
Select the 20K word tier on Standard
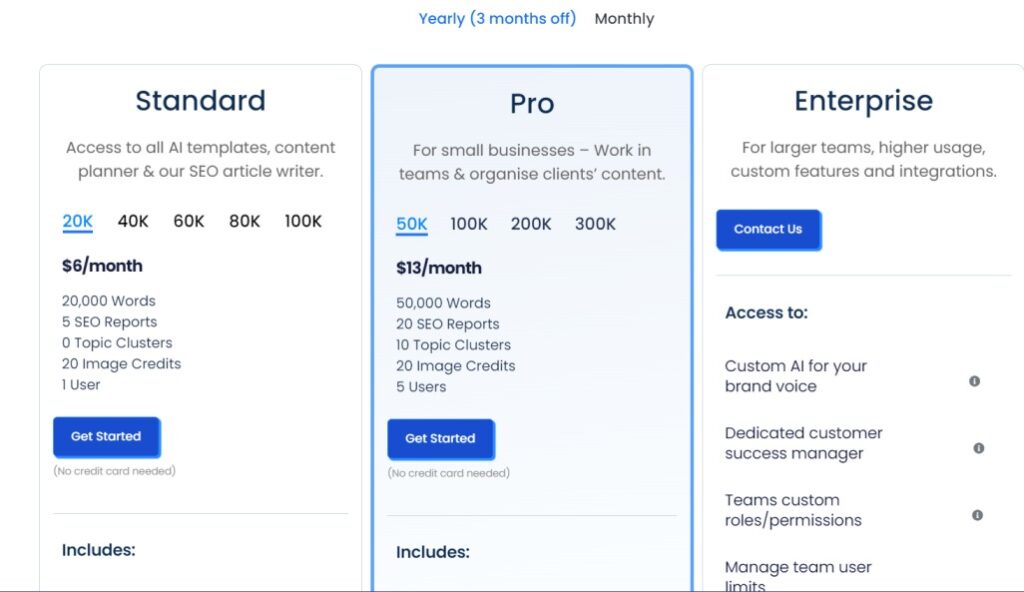pyautogui.click(x=77, y=221)
